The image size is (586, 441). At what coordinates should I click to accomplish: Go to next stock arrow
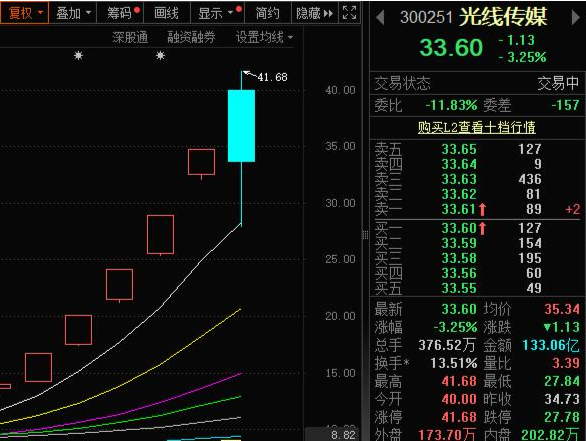[575, 17]
